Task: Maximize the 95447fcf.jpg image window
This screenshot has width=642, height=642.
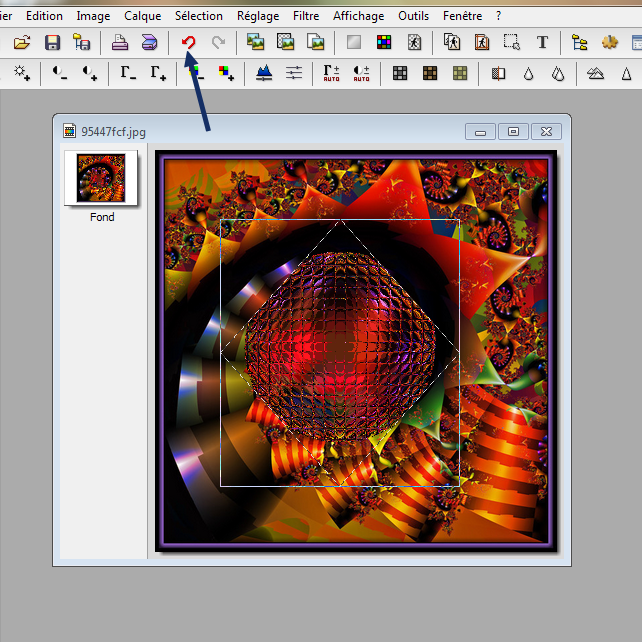Action: (513, 131)
